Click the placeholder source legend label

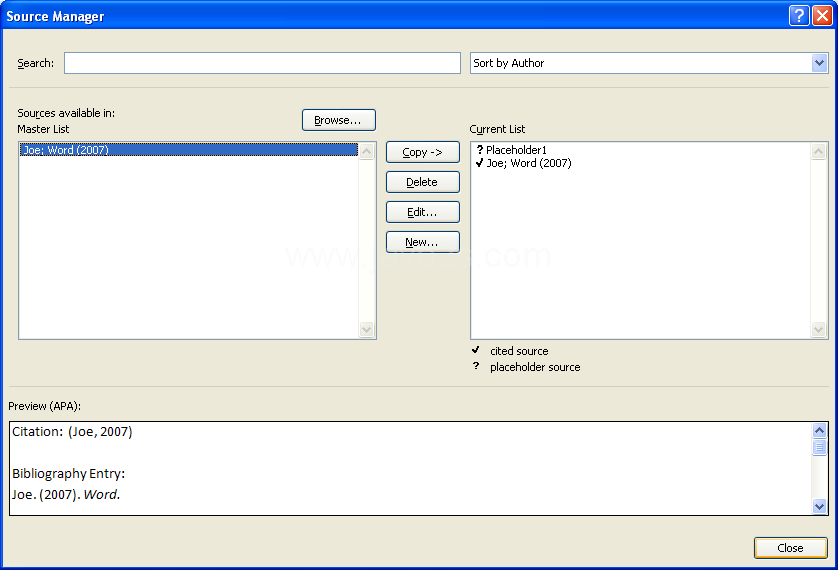535,367
